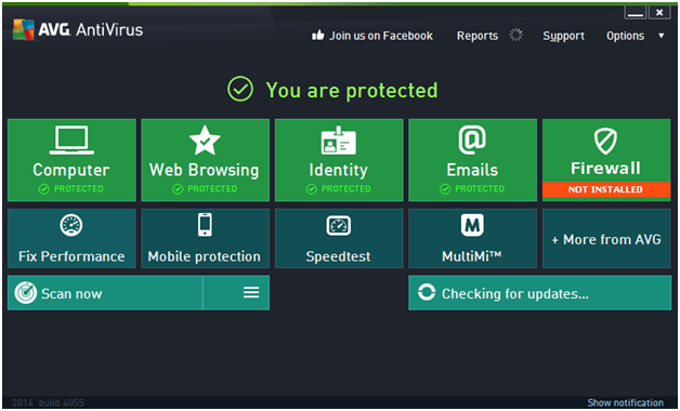Click the AVG logo icon
This screenshot has height=411, width=680.
point(24,30)
